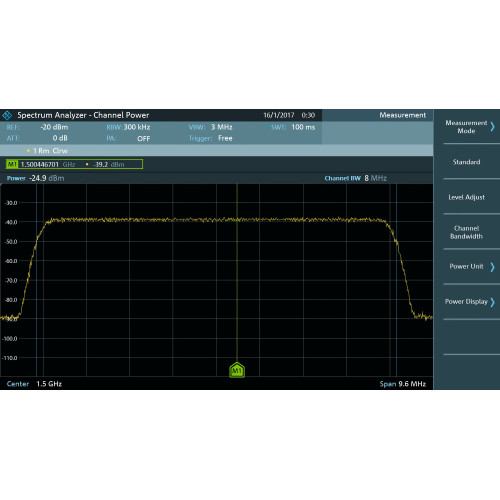Select the -110.0 axis label
This screenshot has height=500, width=500.
coord(10,358)
